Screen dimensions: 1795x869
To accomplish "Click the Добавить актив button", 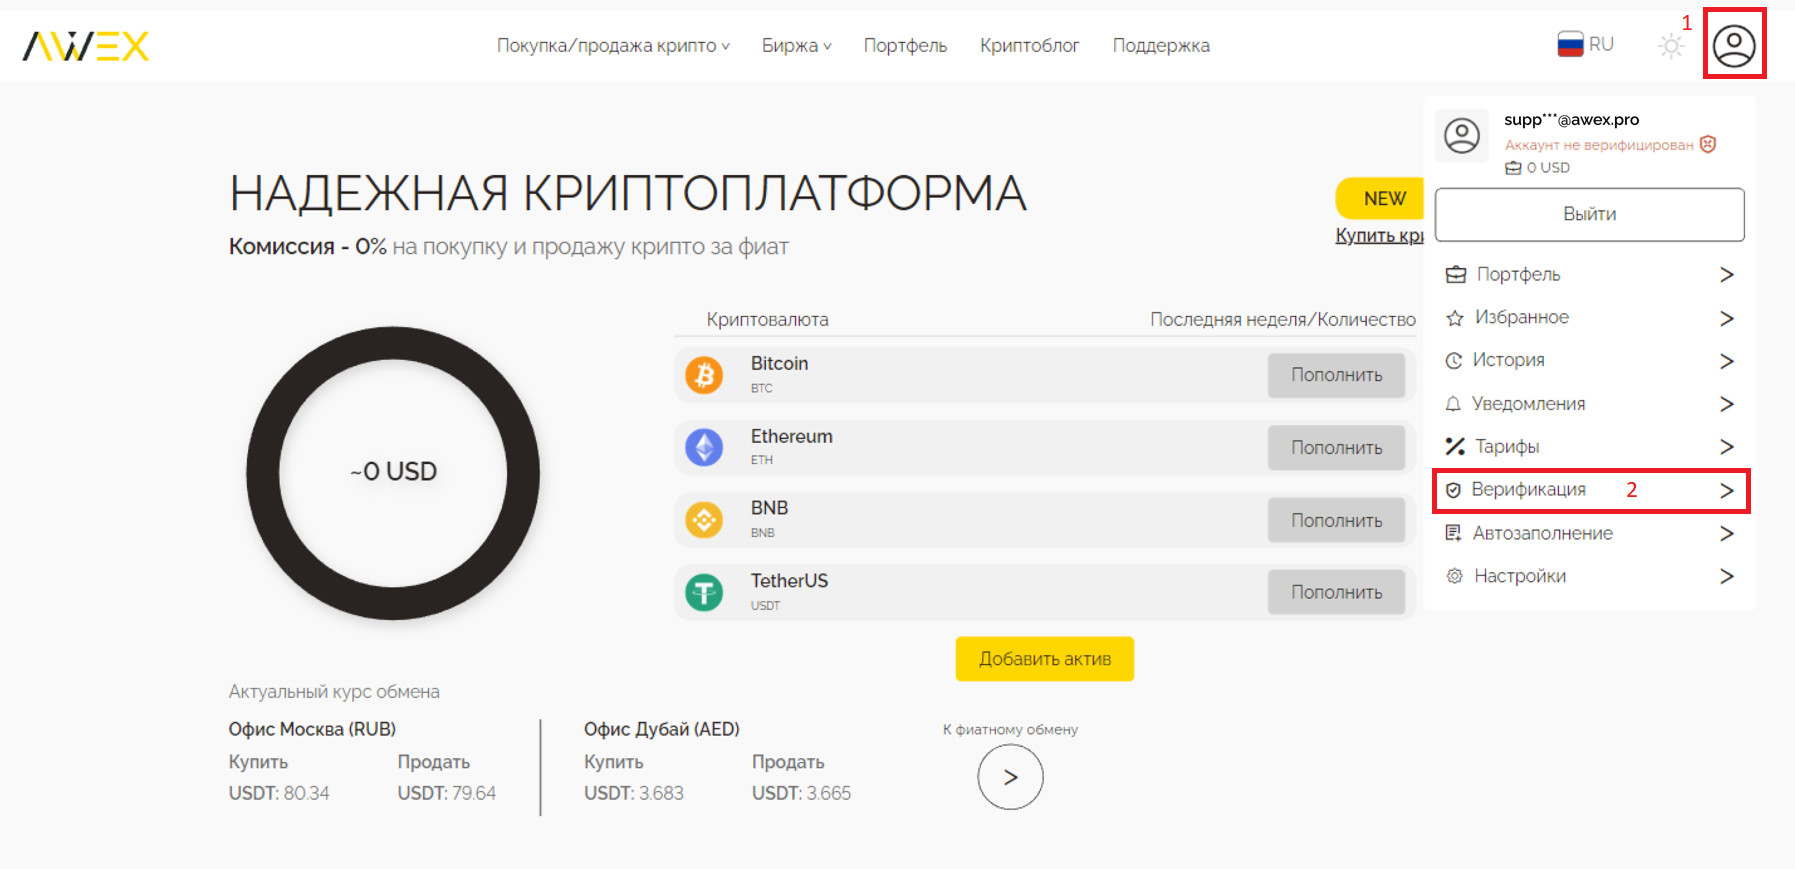I will tap(1045, 659).
